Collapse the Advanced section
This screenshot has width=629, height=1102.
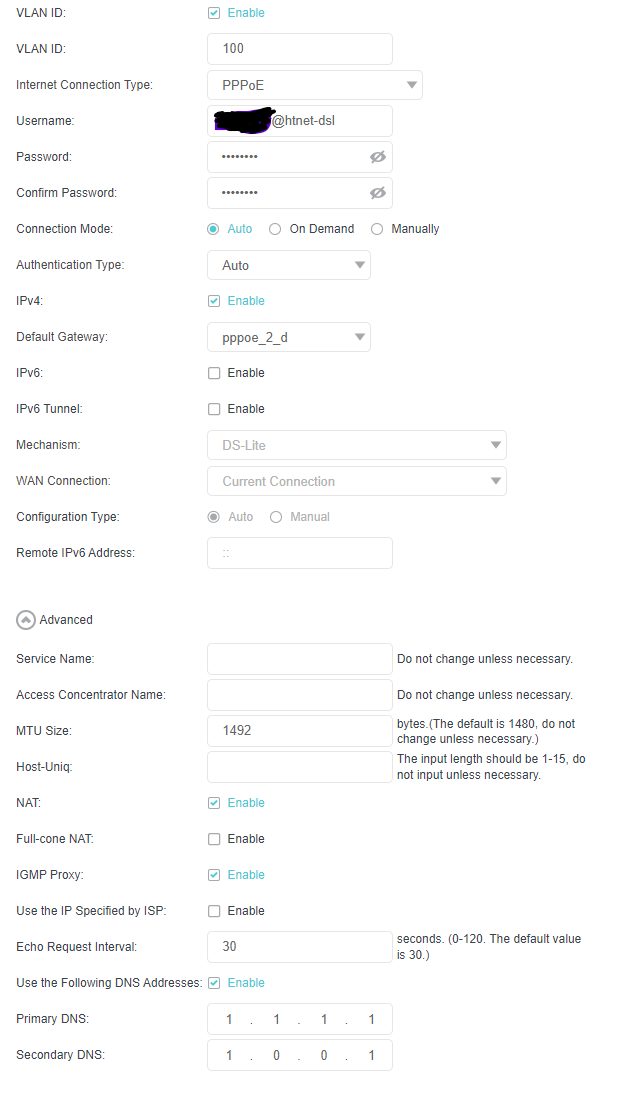26,620
